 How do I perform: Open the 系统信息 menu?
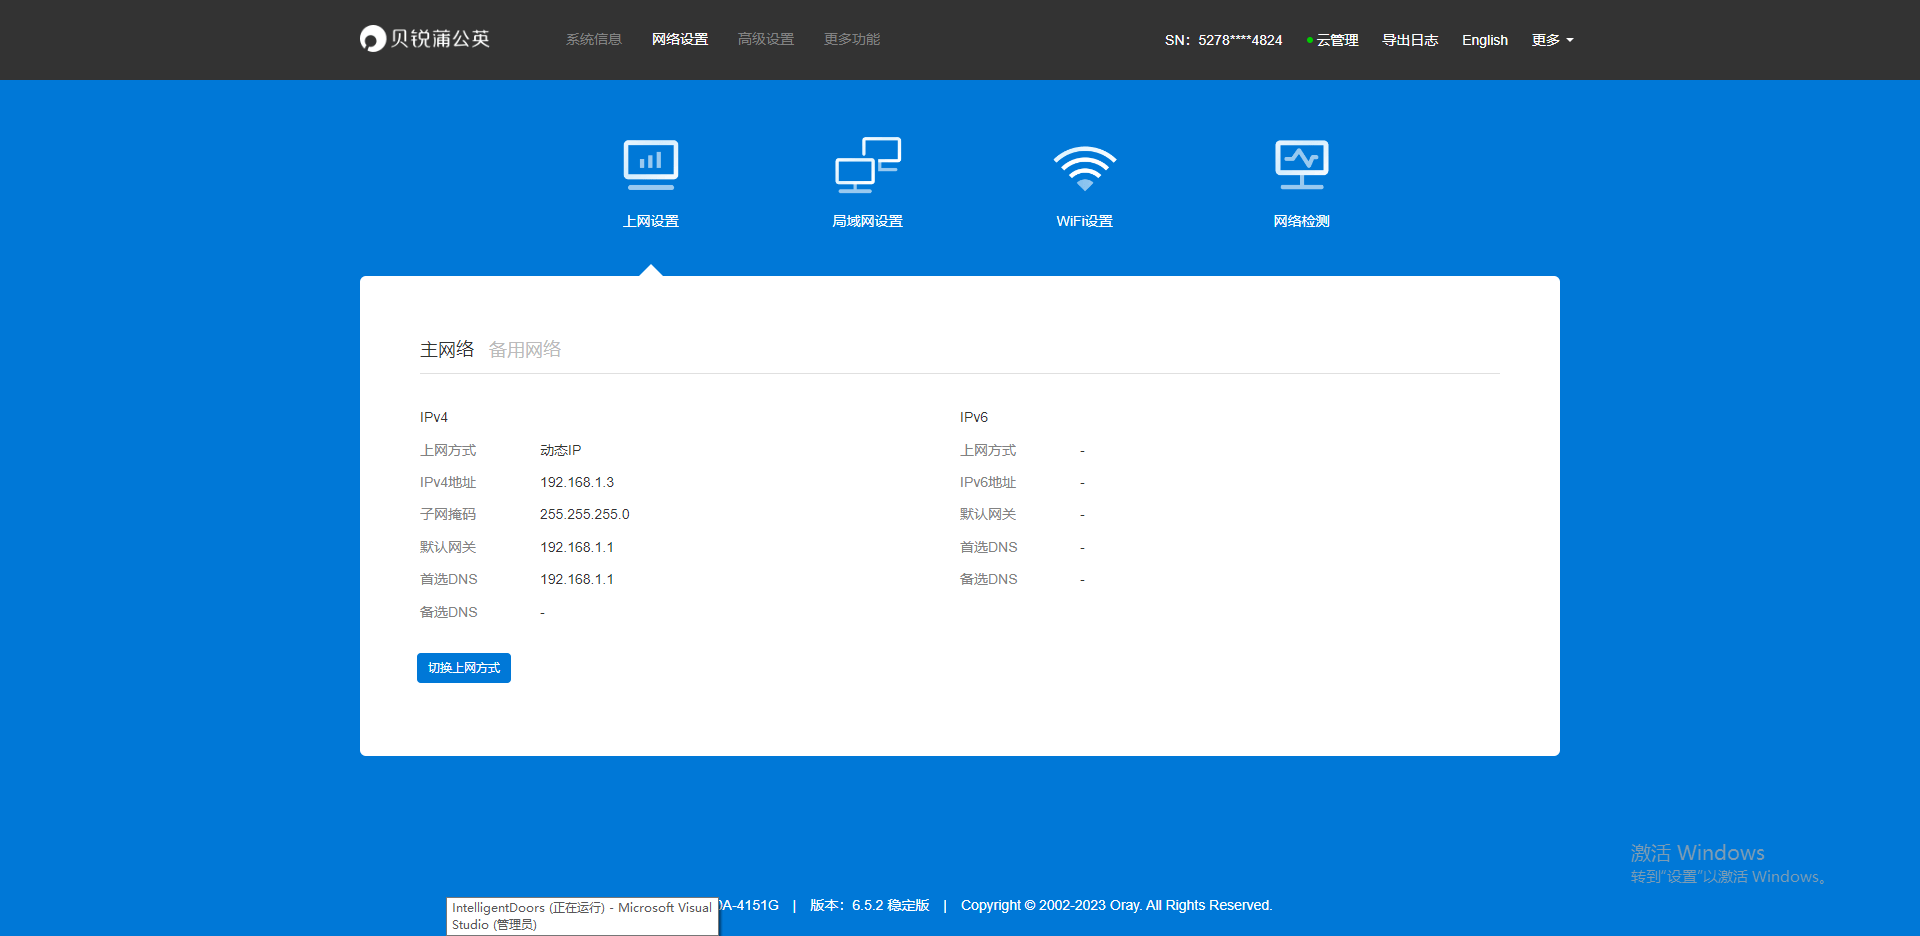(594, 39)
